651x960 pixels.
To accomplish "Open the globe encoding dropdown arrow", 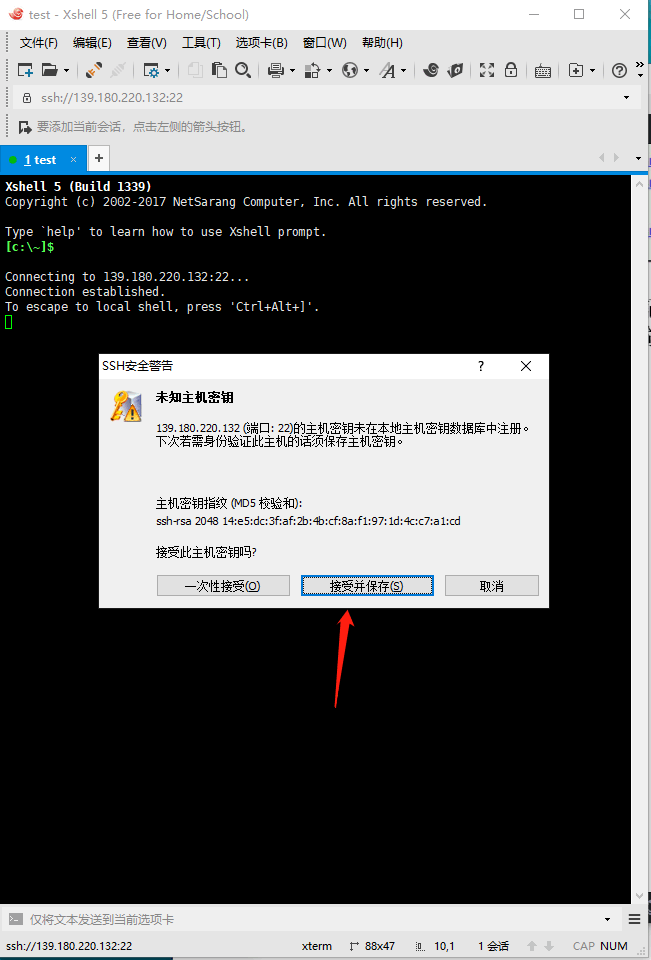I will [366, 71].
